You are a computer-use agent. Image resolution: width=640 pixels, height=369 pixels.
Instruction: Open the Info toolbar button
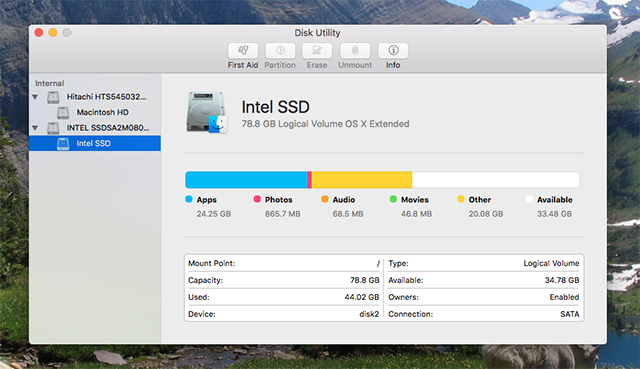click(x=393, y=51)
